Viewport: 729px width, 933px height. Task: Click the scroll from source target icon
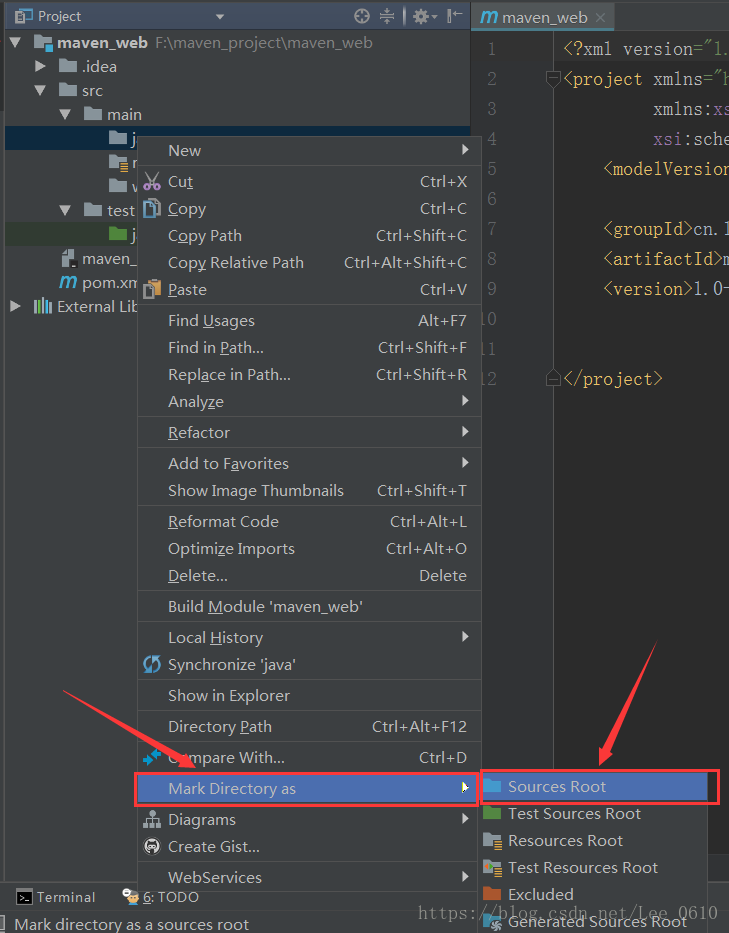pyautogui.click(x=362, y=16)
